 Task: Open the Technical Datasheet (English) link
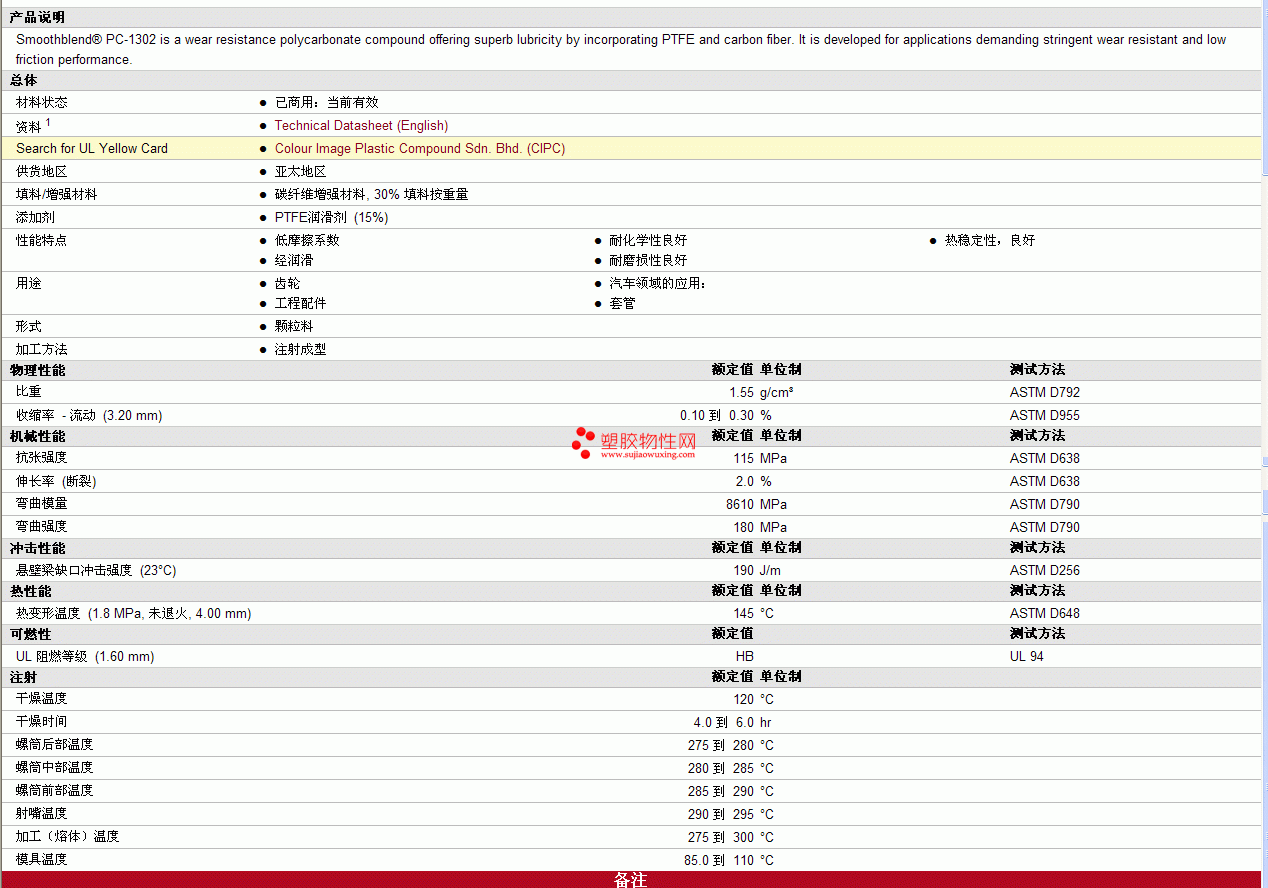point(361,125)
